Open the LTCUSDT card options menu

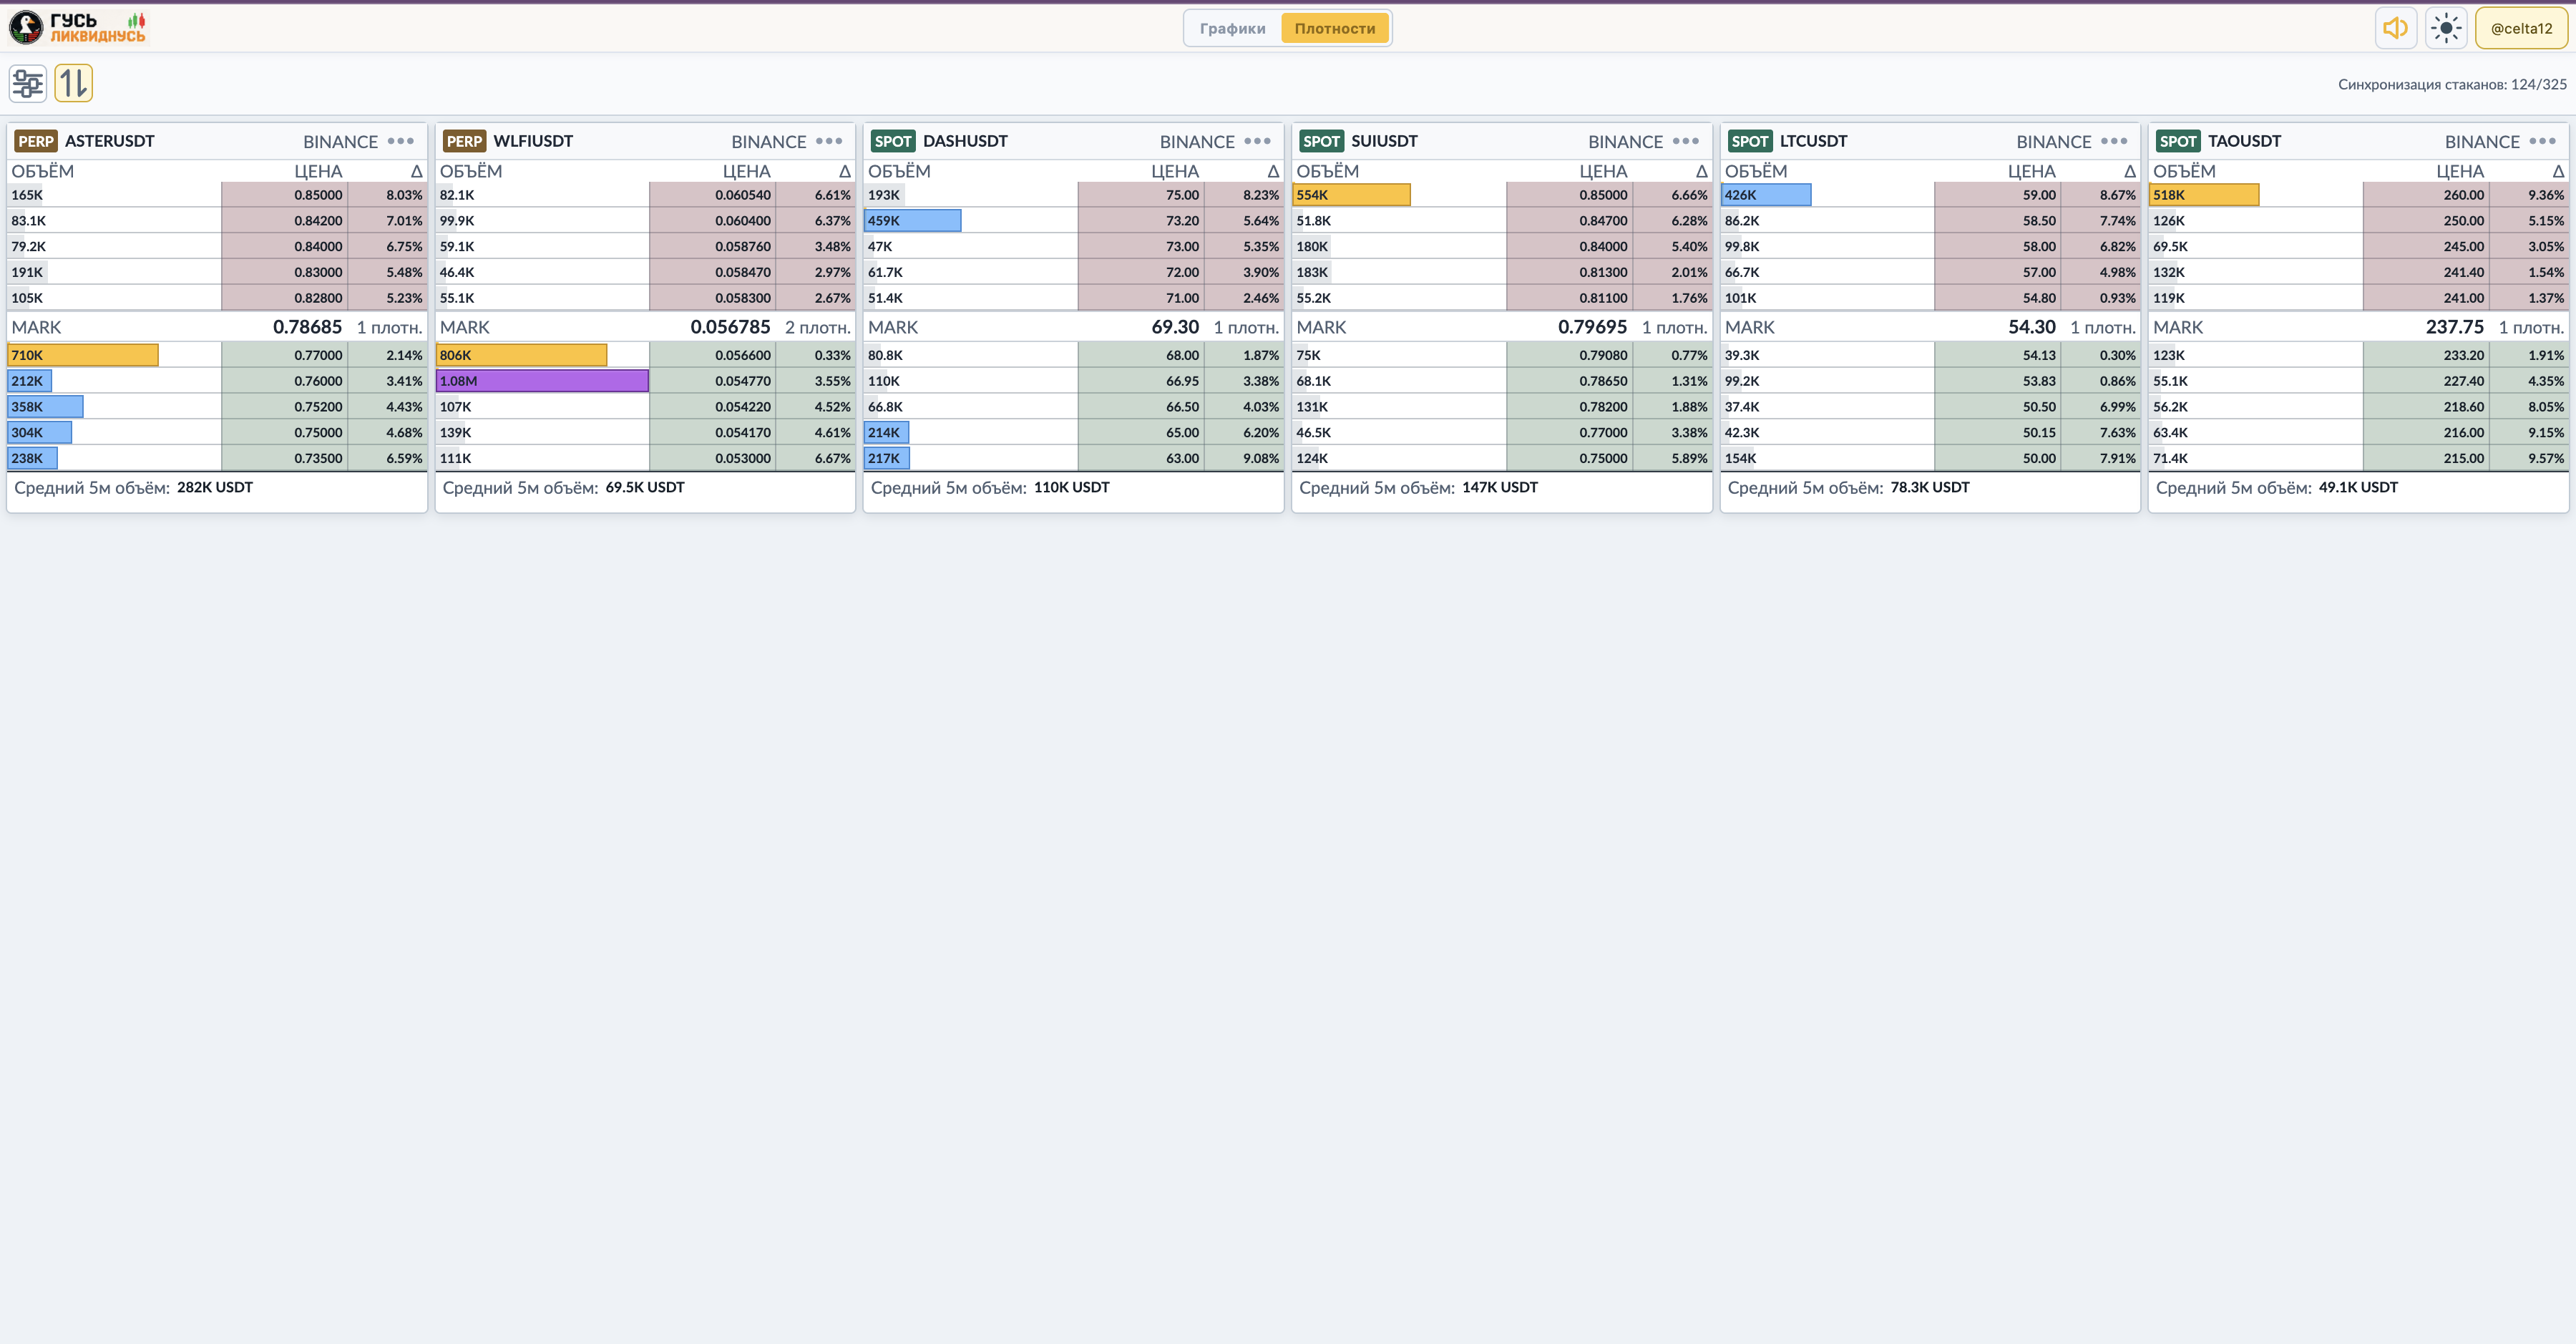pos(2114,141)
